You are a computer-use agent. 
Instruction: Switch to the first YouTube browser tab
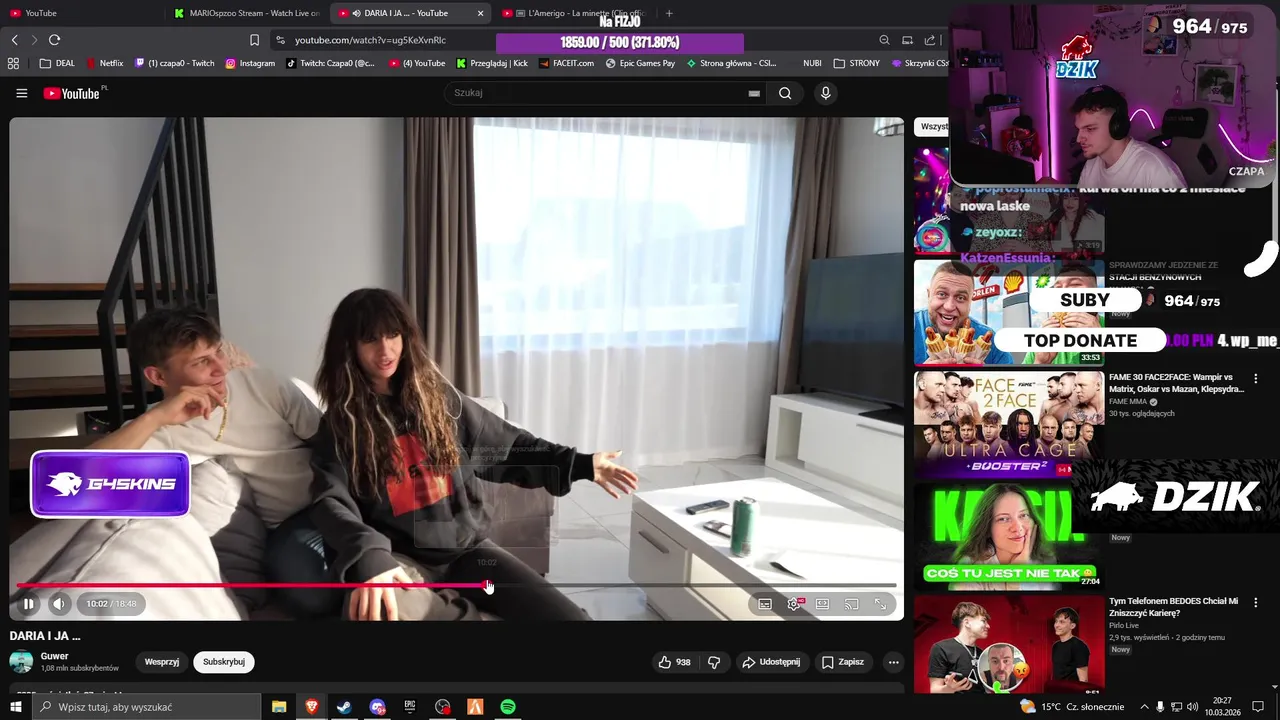pos(80,13)
